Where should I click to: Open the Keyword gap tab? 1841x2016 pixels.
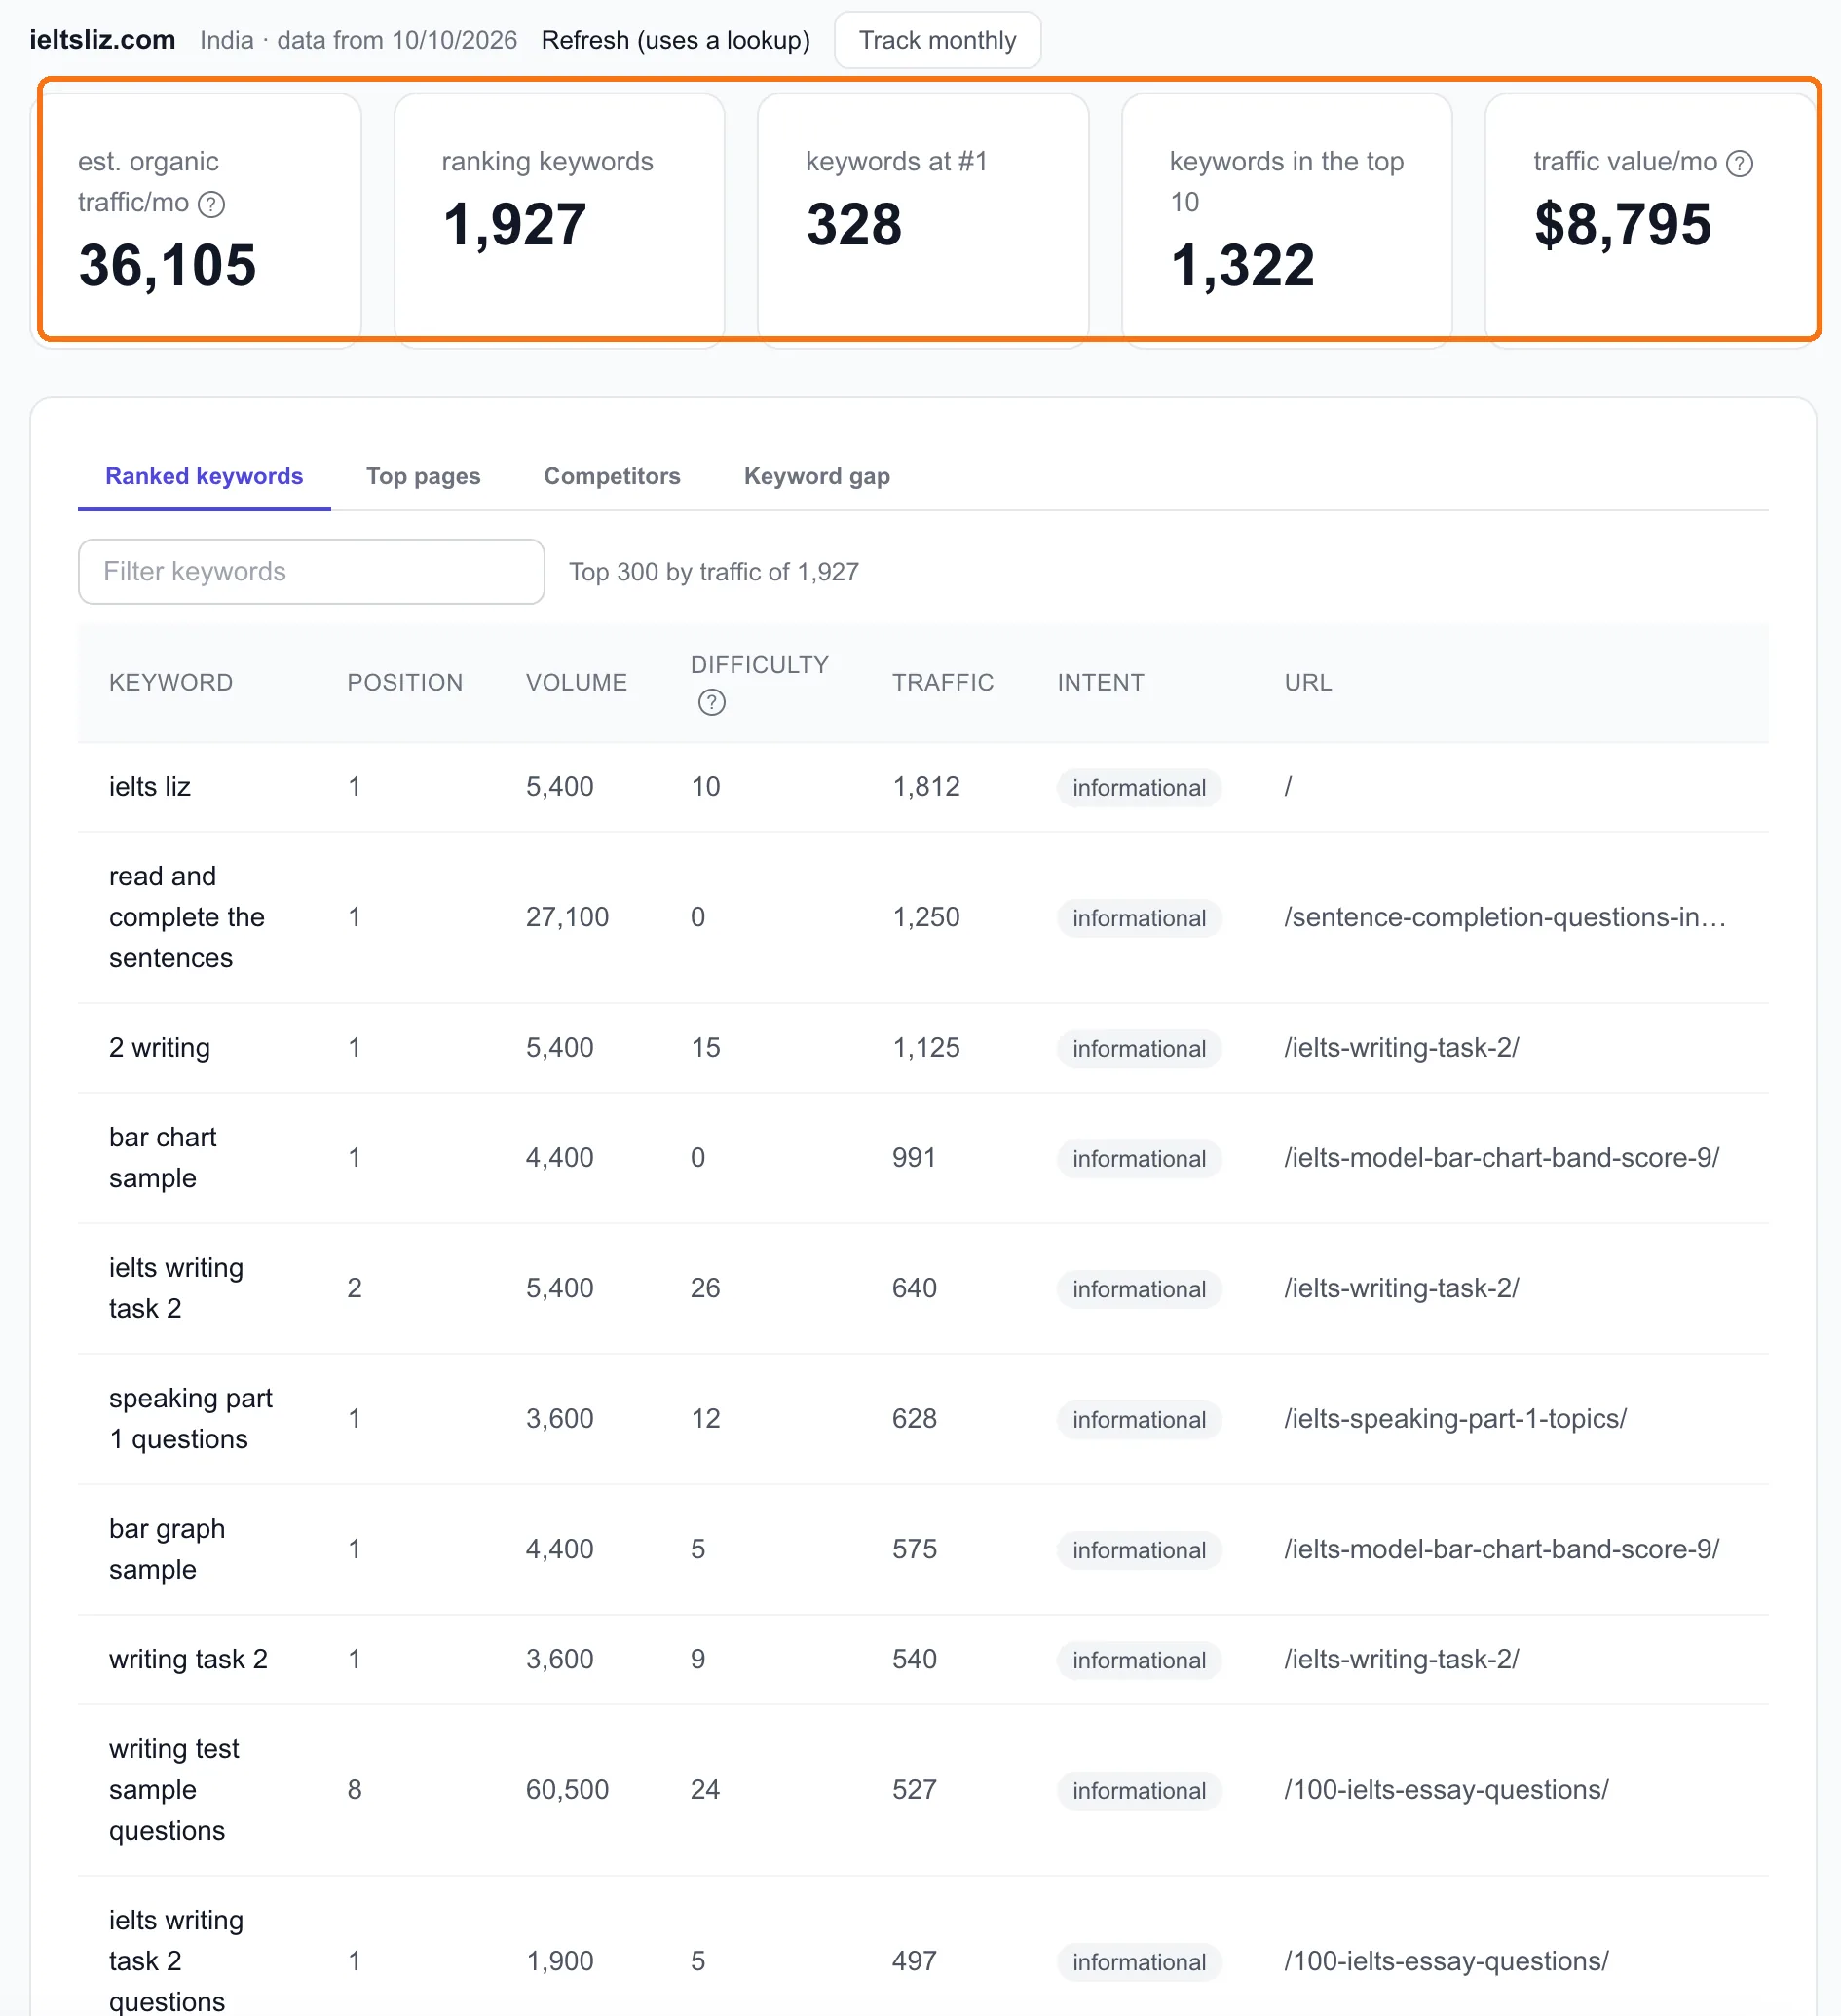pyautogui.click(x=816, y=476)
